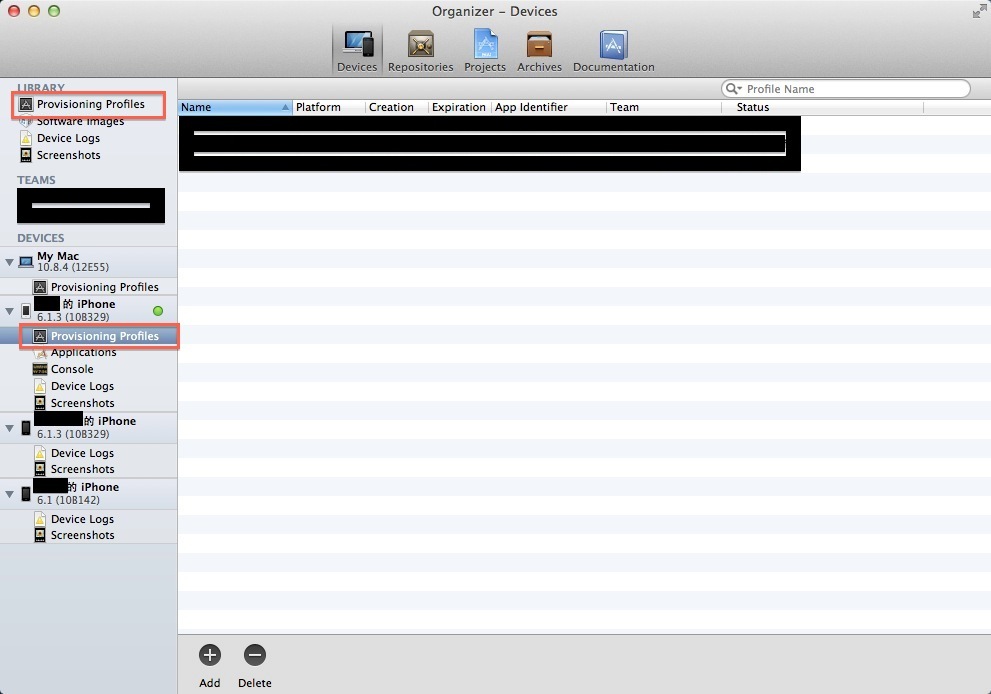The height and width of the screenshot is (694, 991).
Task: Select Provisioning Profiles under the connected iPhone
Action: [x=88, y=336]
